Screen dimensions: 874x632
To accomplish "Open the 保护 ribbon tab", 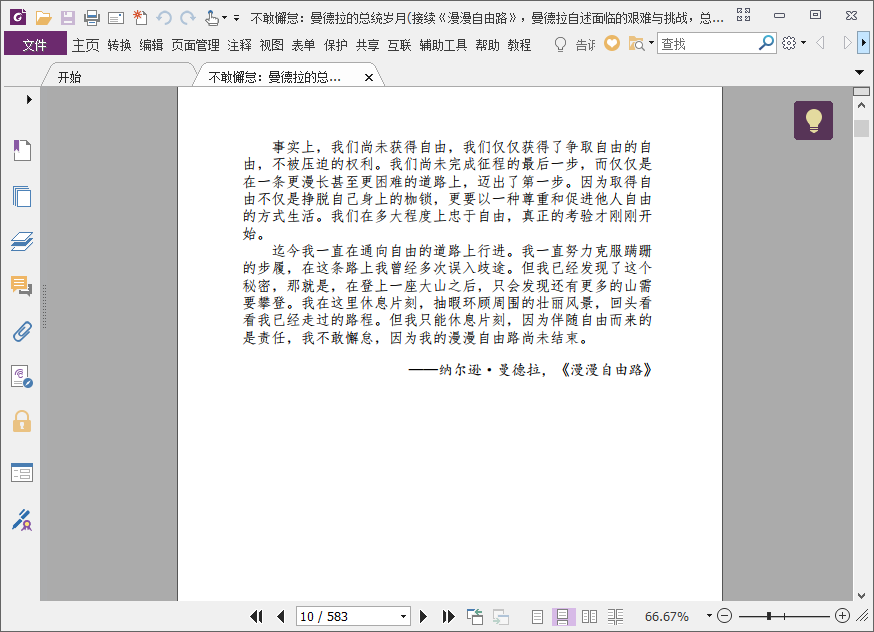I will pos(336,45).
